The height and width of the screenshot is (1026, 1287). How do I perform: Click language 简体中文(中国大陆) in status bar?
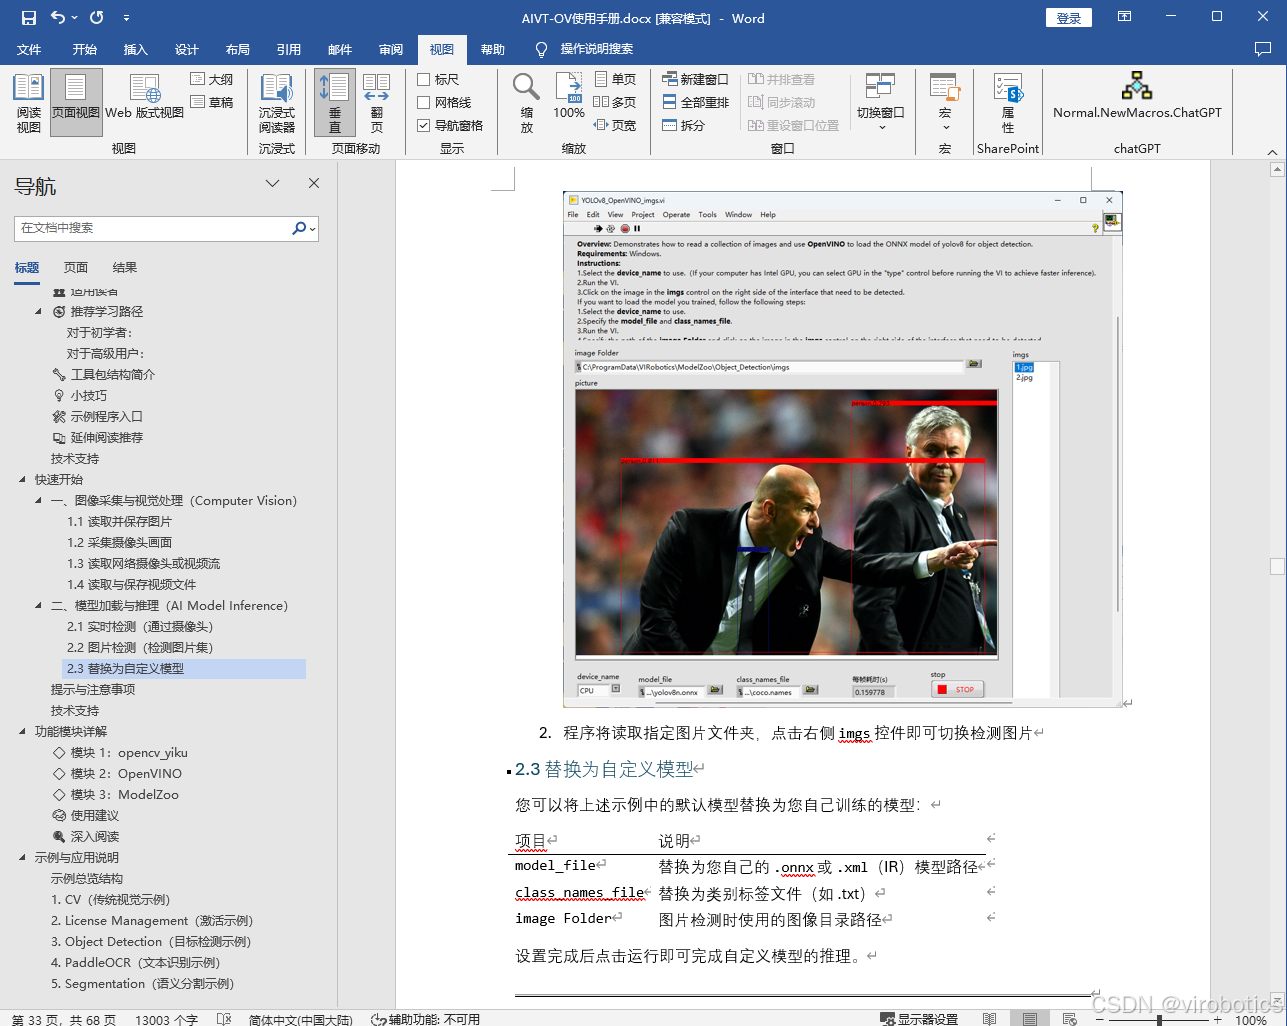[x=301, y=1019]
